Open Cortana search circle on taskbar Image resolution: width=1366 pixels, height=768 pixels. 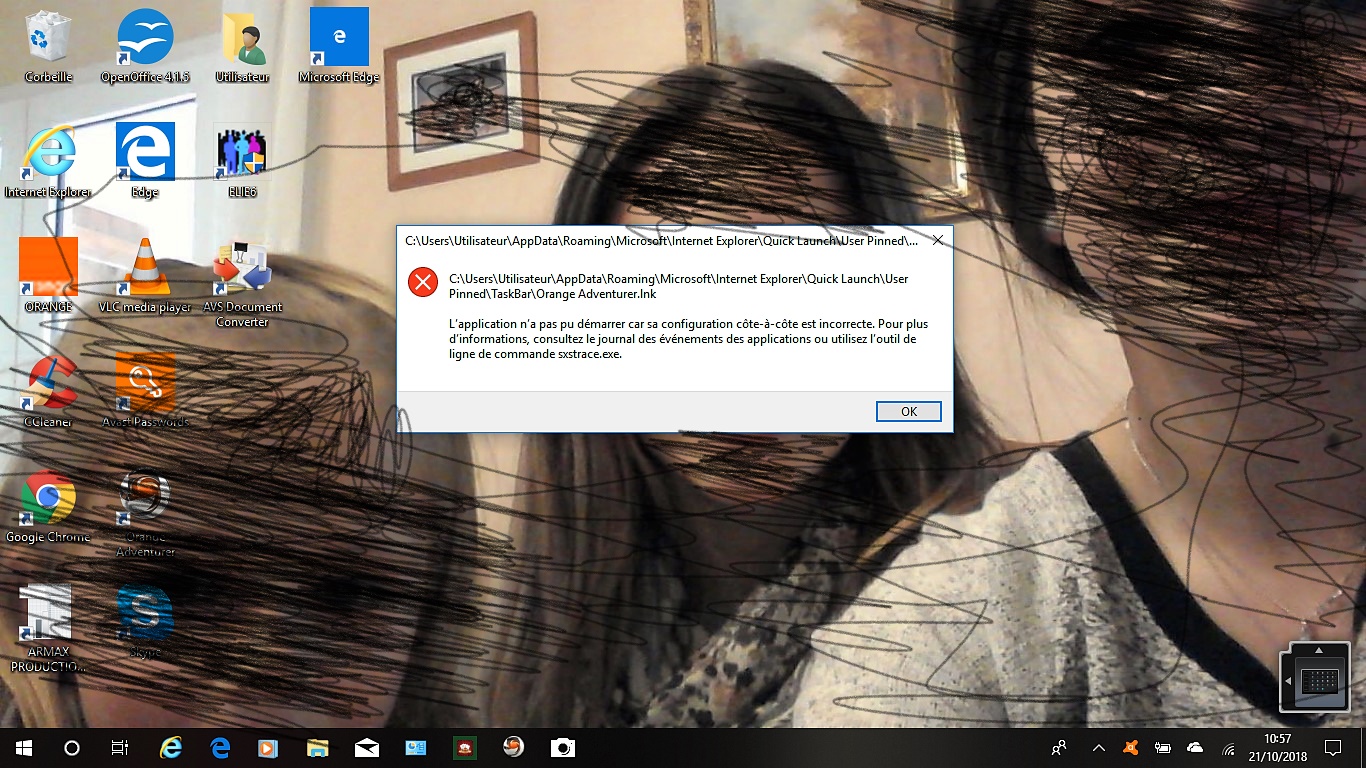coord(72,748)
